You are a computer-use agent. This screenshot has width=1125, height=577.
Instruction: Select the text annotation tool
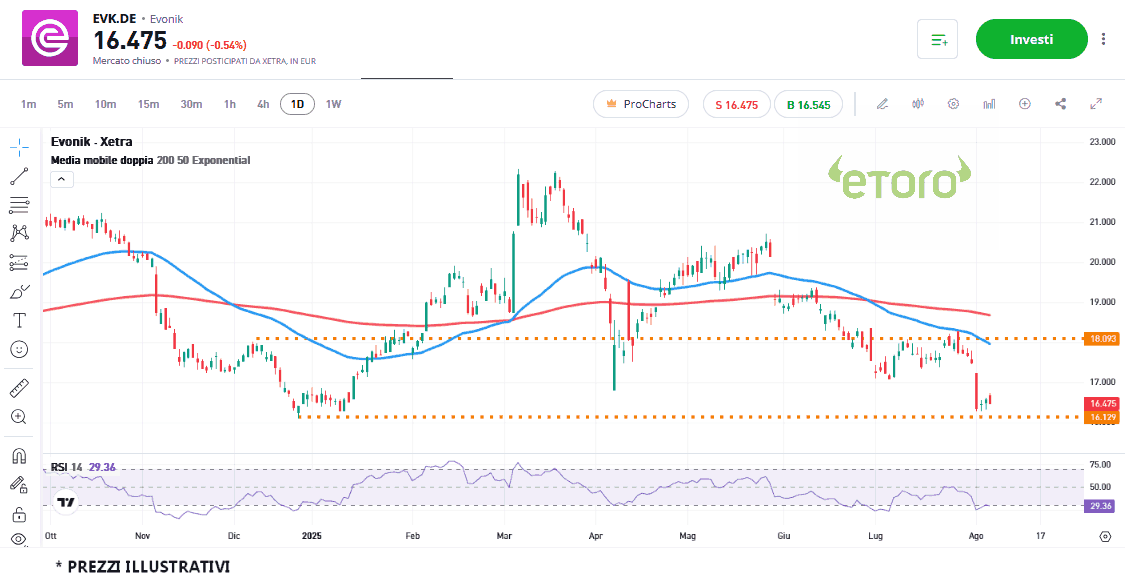coord(19,320)
